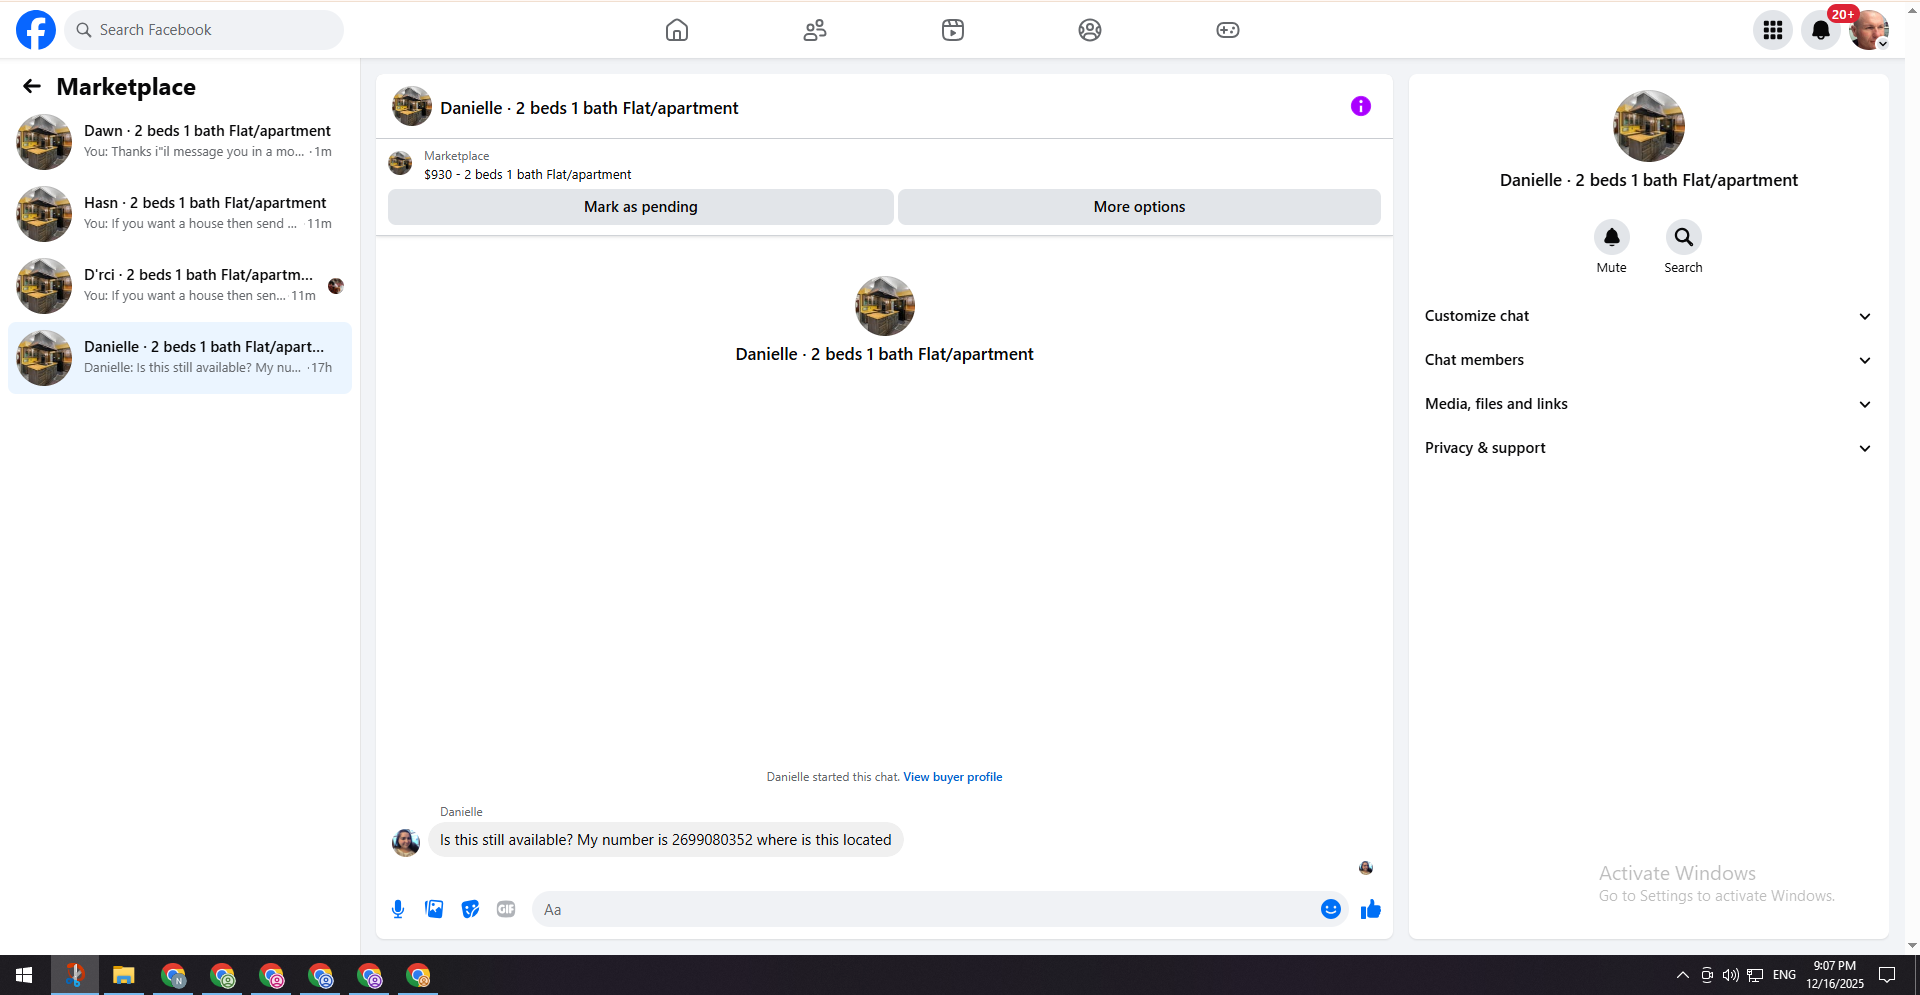Open the account profile picture menu
The width and height of the screenshot is (1920, 995).
[x=1869, y=30]
